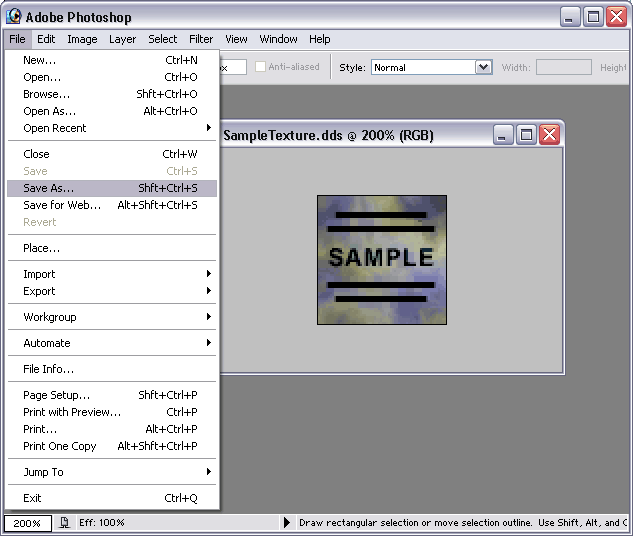Choose Open As... menu entry

click(112, 111)
